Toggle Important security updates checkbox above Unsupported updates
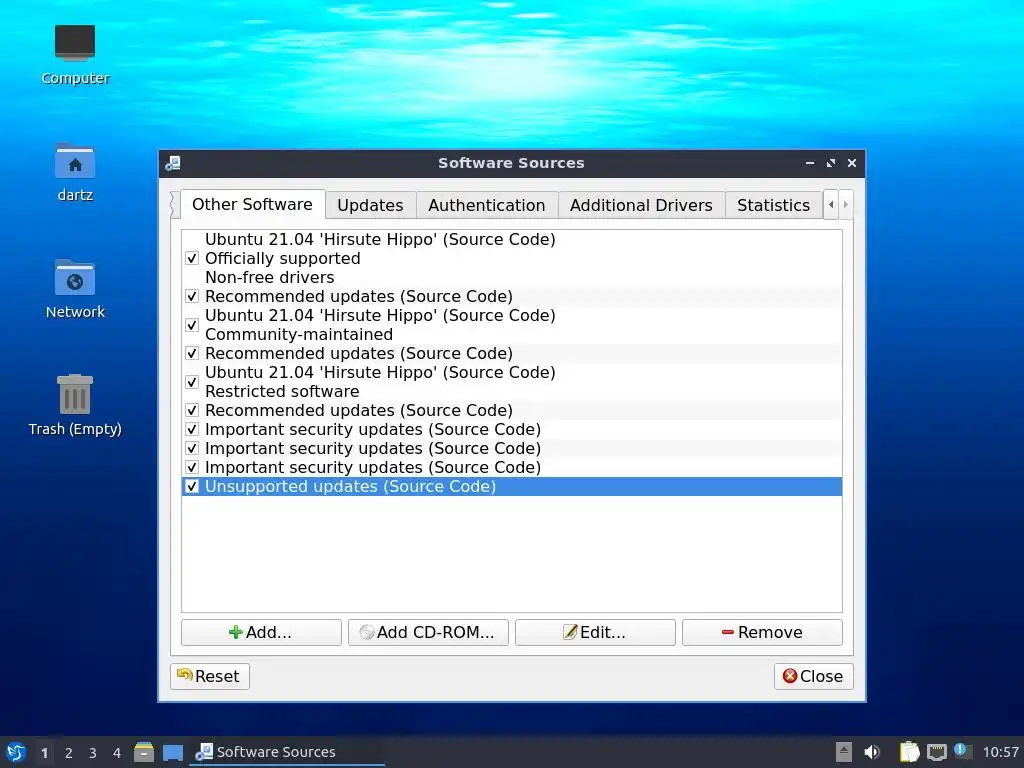This screenshot has height=768, width=1024. [x=192, y=468]
